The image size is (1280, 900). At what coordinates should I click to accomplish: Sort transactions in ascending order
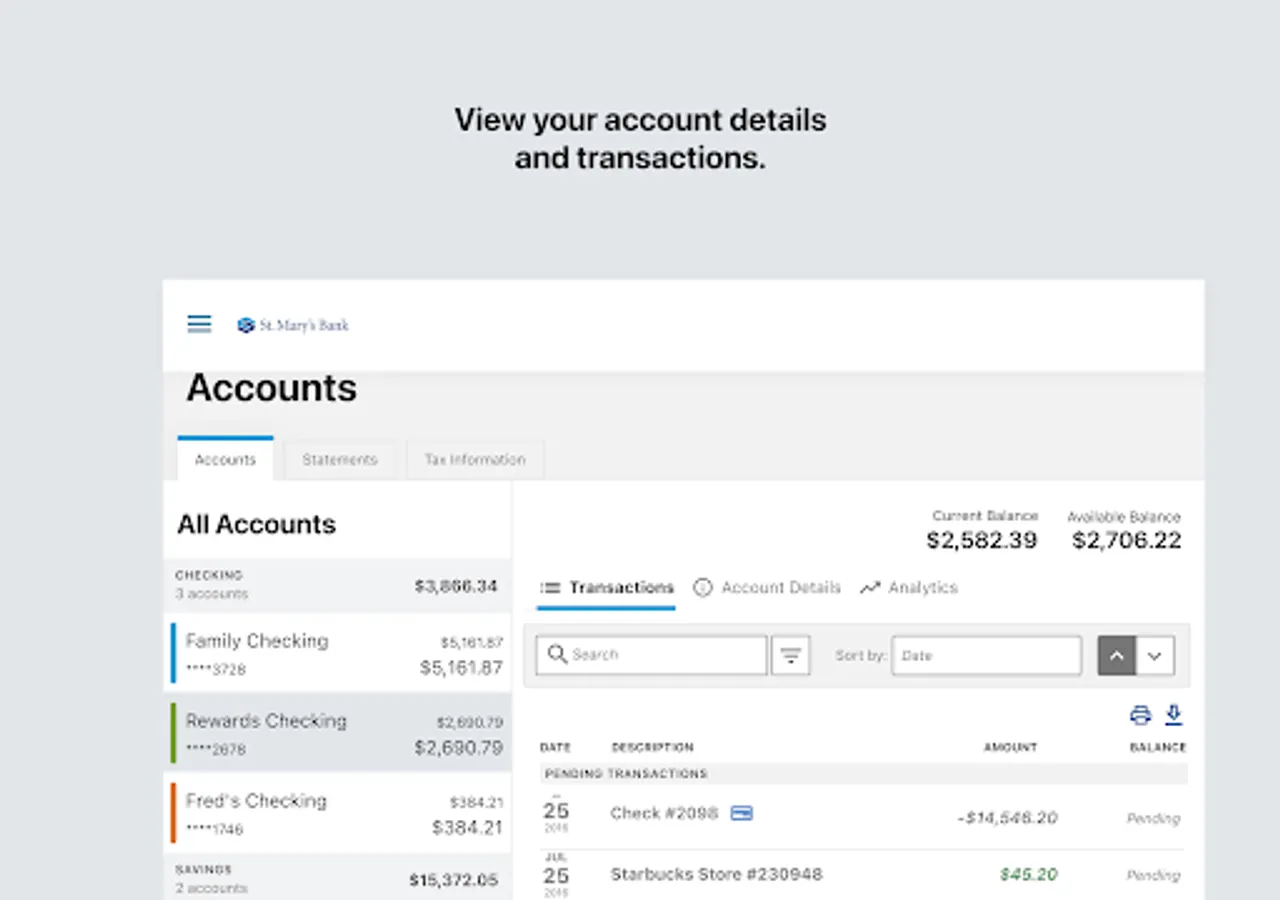[1117, 656]
